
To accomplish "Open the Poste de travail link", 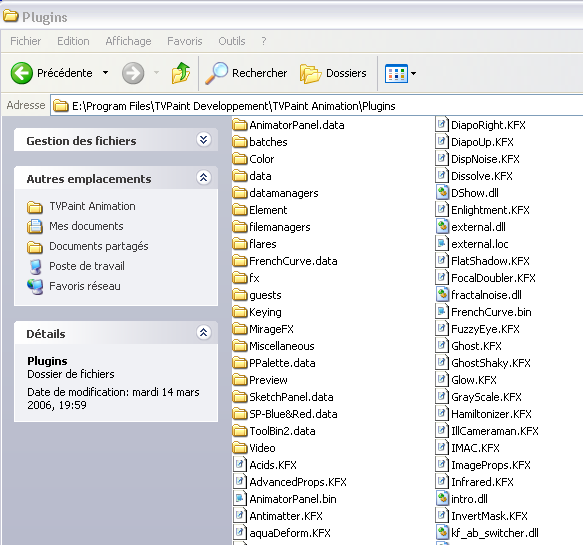I will (x=87, y=266).
